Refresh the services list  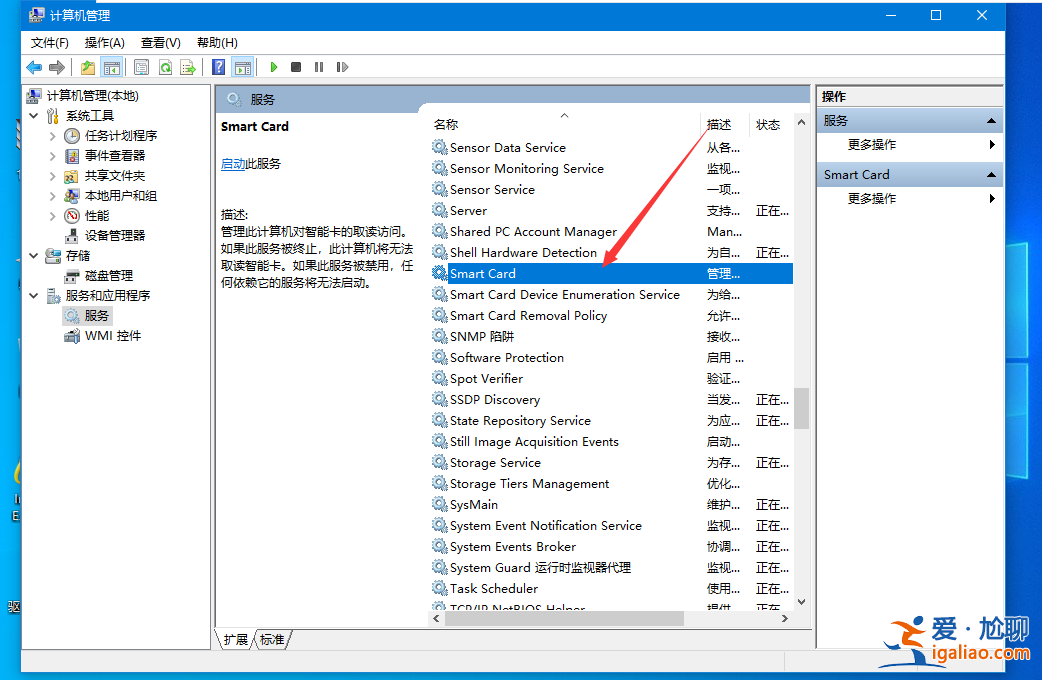pos(167,67)
